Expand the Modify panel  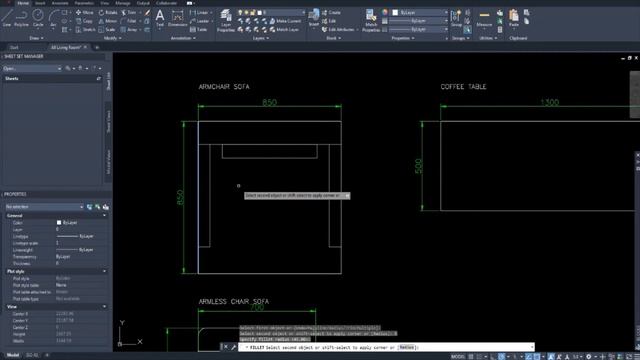pos(113,38)
